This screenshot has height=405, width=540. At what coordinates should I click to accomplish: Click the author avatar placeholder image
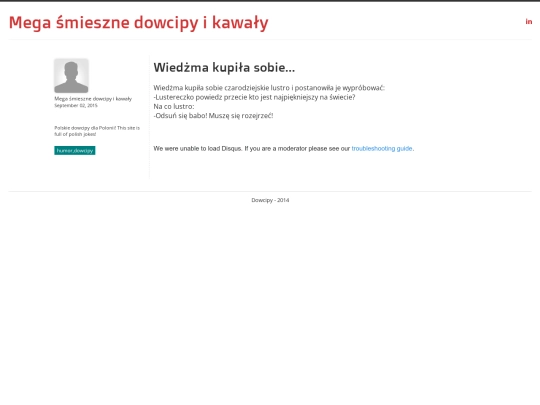click(71, 75)
